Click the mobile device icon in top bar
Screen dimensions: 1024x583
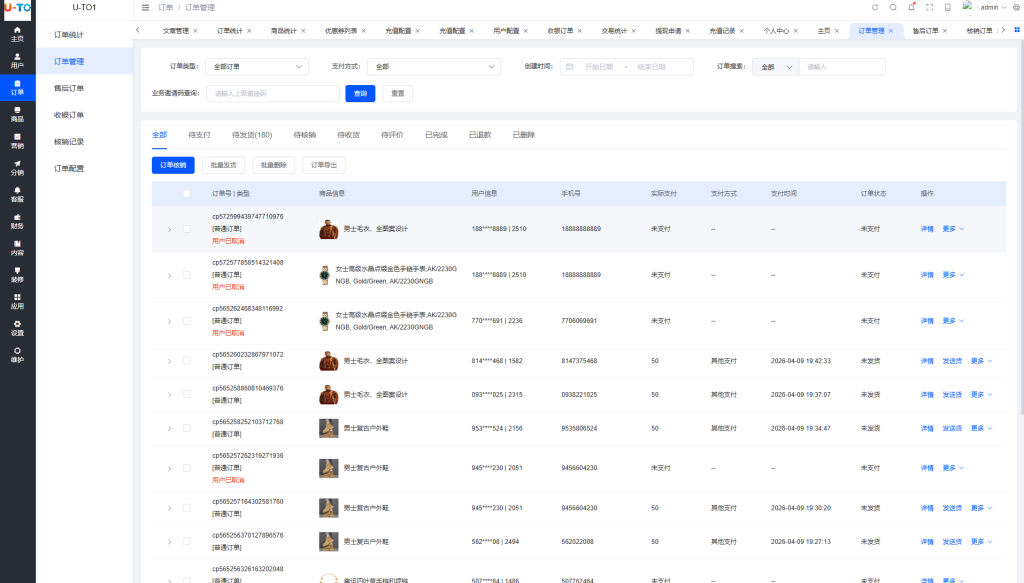point(948,8)
